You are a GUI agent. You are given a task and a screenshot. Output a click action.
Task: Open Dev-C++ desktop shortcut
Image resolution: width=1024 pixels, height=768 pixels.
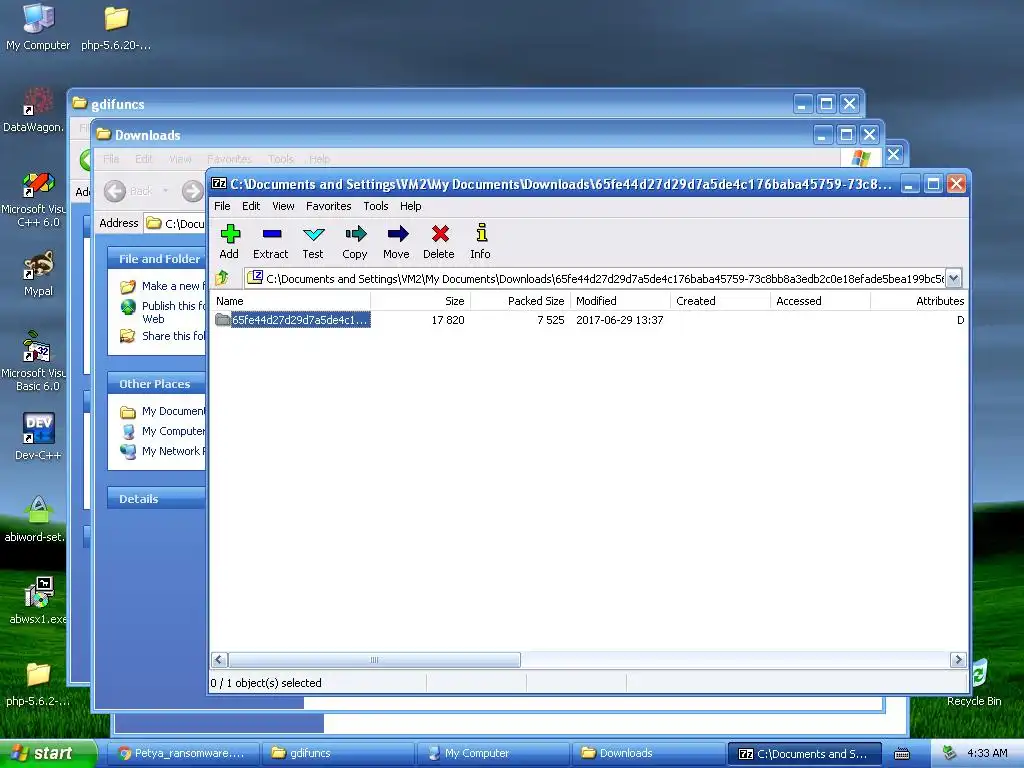tap(39, 436)
